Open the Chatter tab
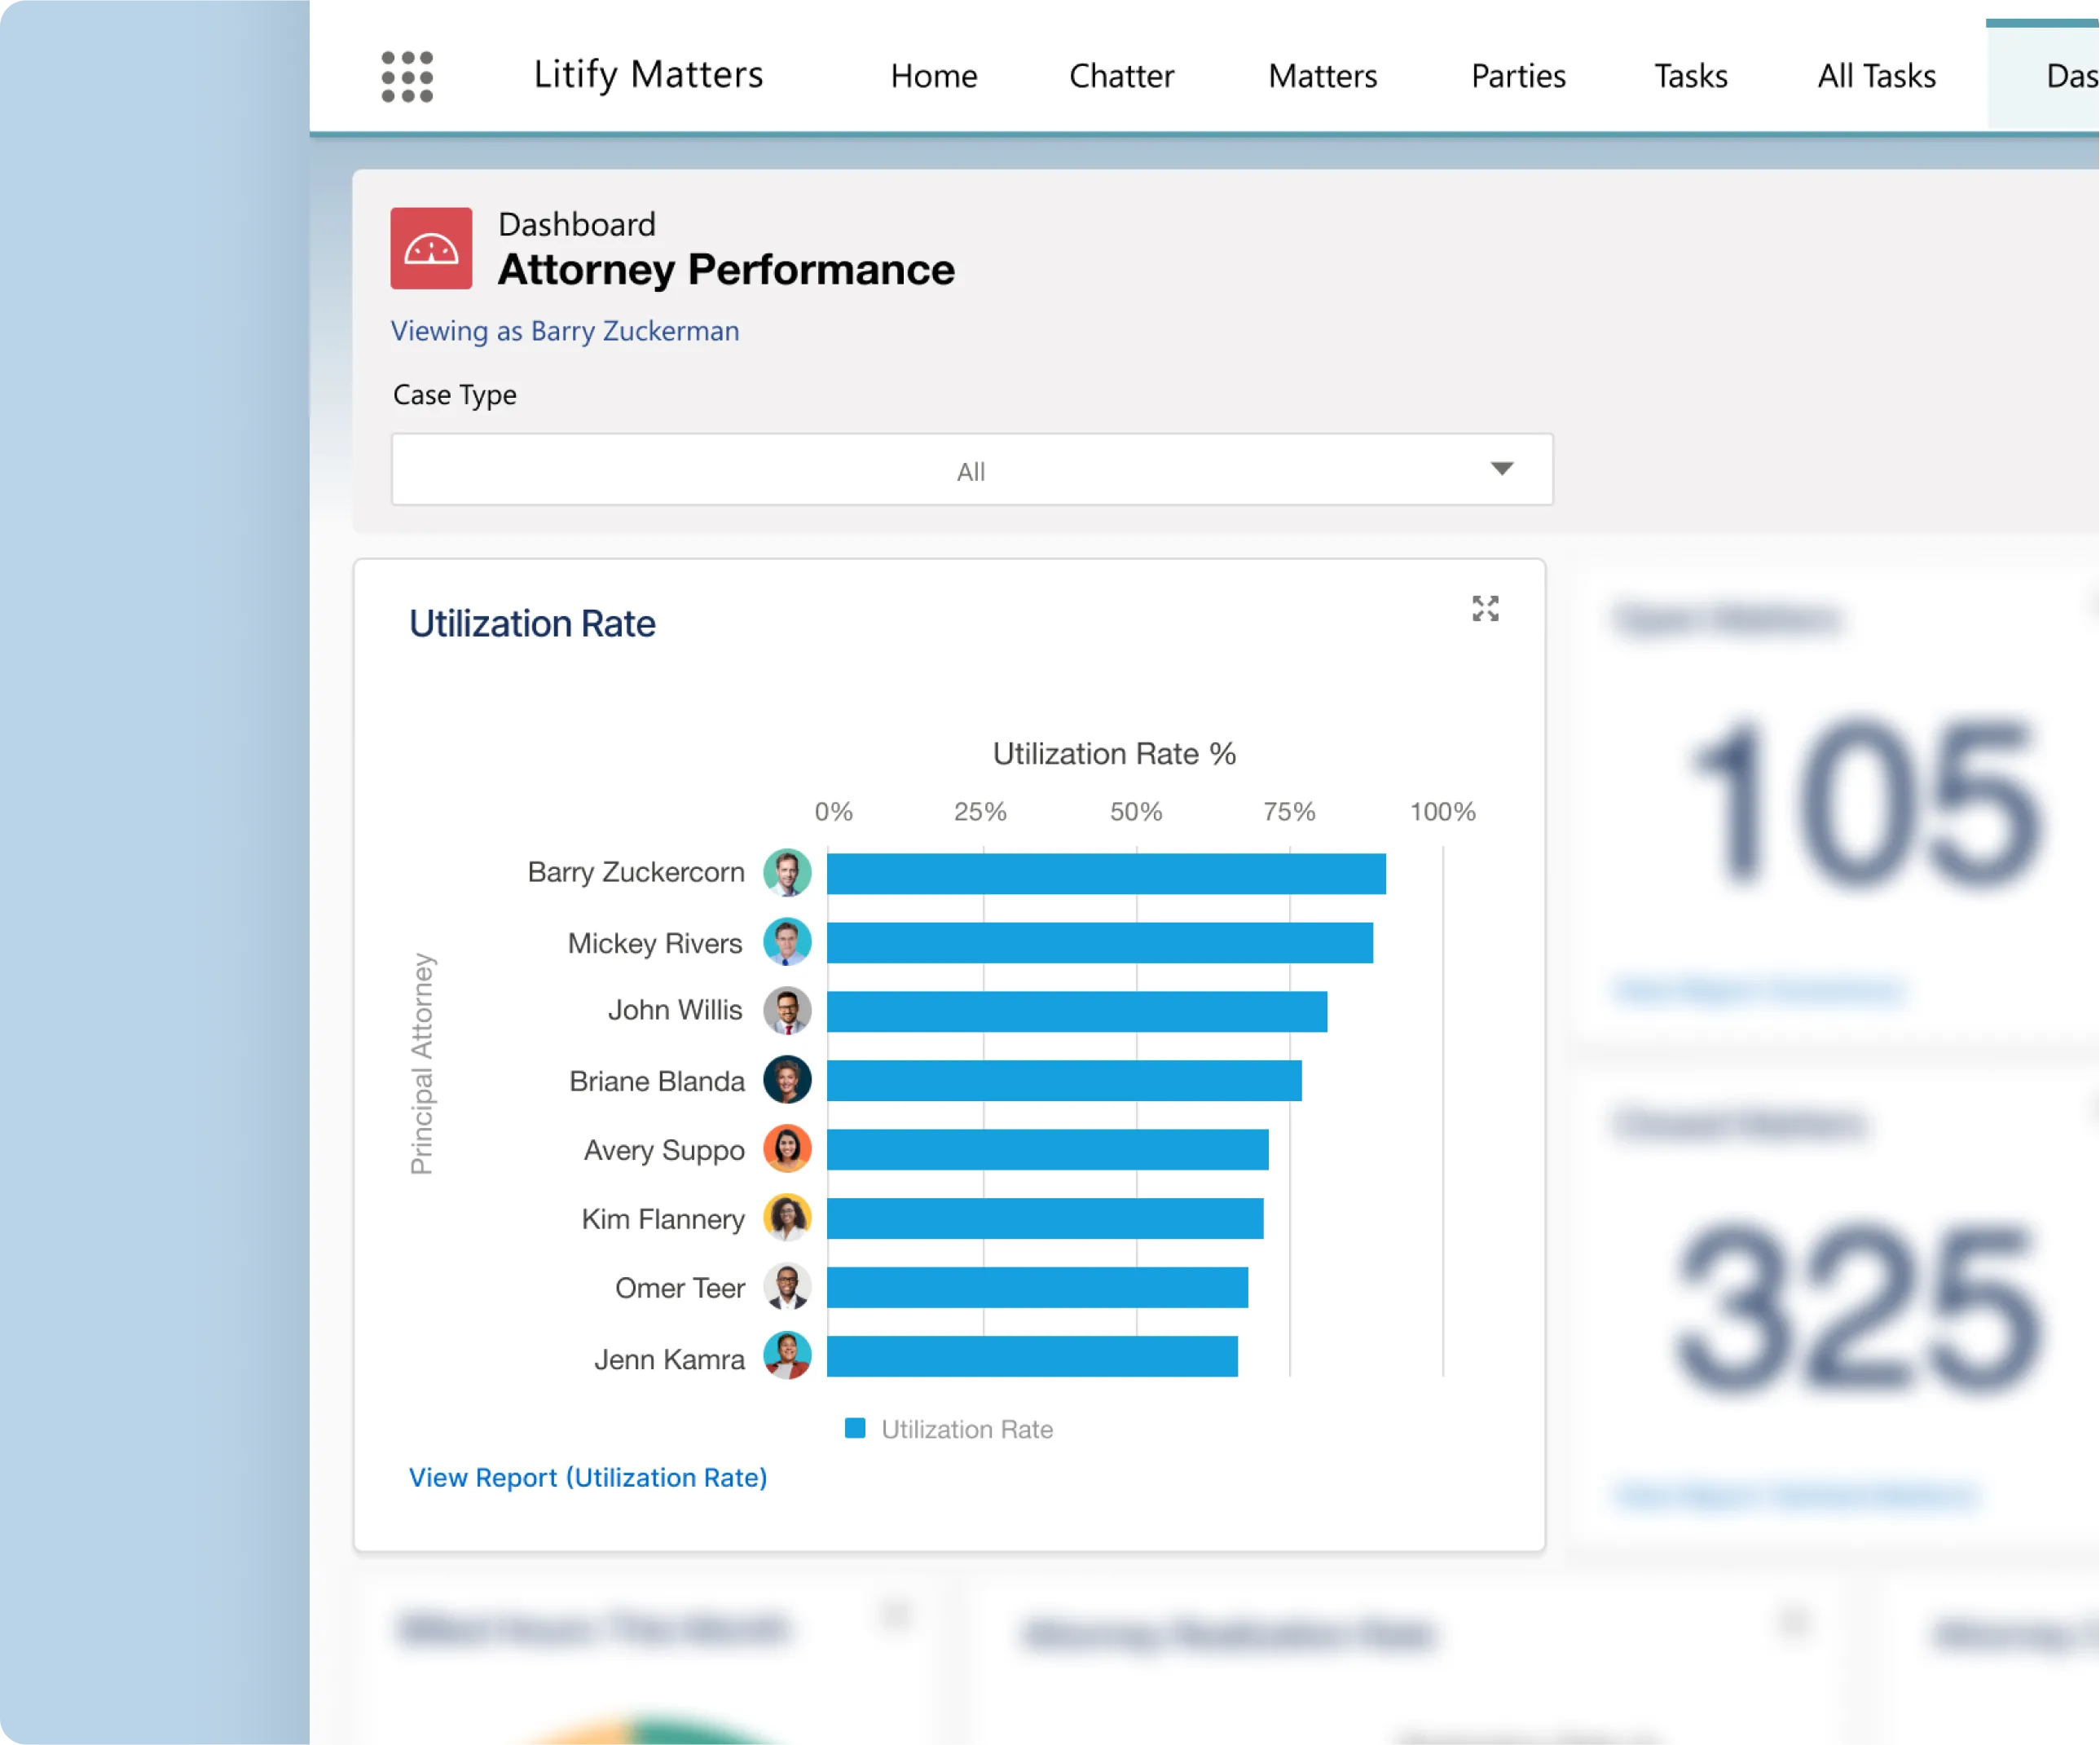Viewport: 2100px width, 1745px height. pos(1121,75)
